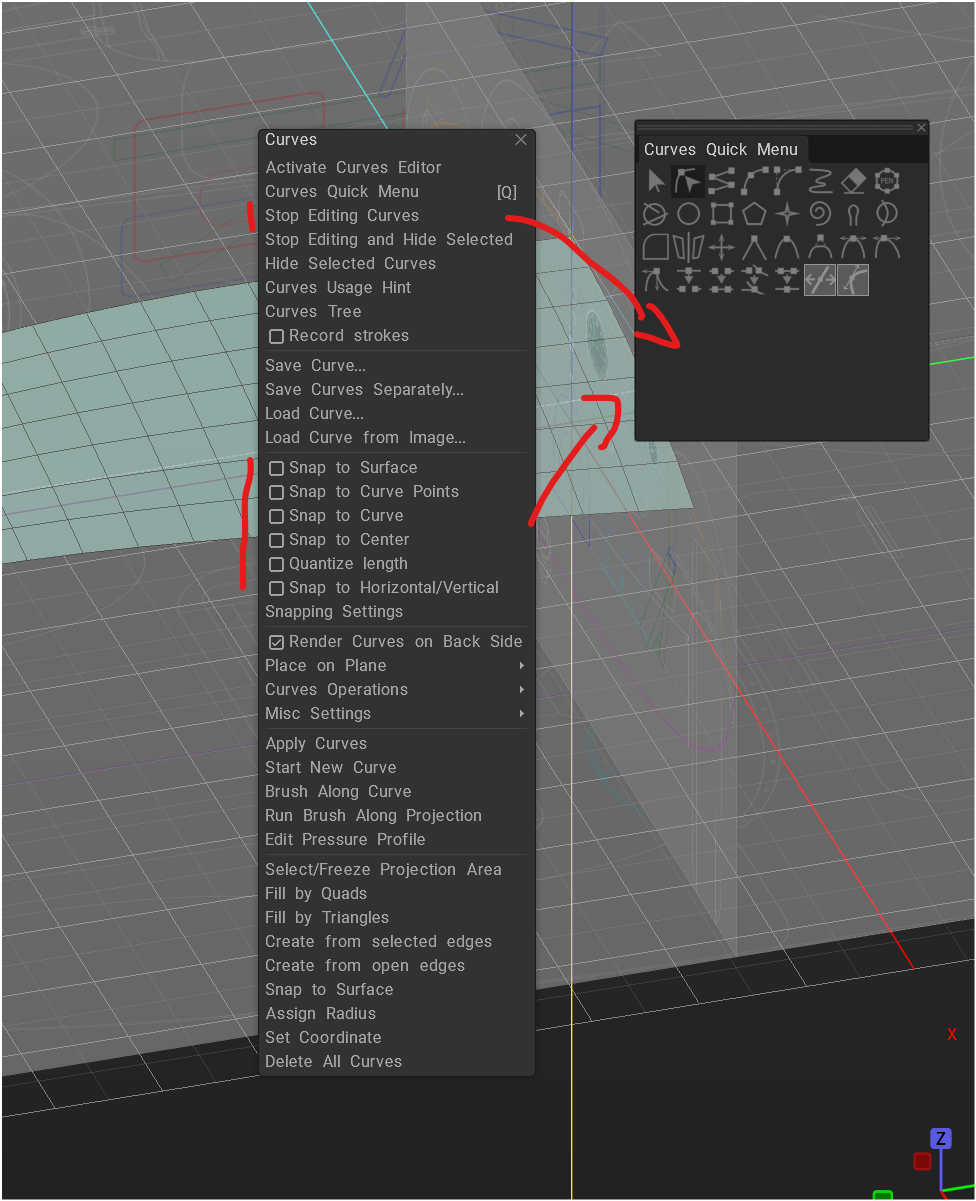976x1201 pixels.
Task: Enable the Snap to Surface checkbox
Action: (277, 468)
